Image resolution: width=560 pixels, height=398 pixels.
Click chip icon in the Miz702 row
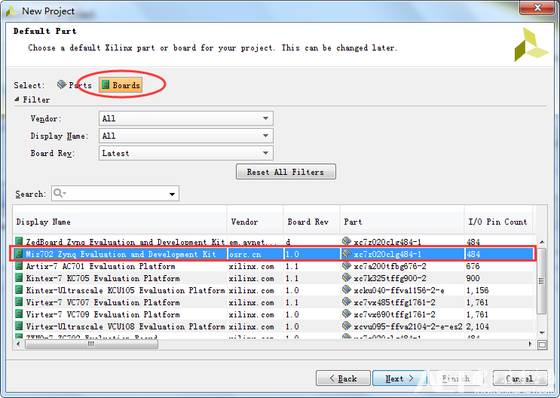coord(346,254)
